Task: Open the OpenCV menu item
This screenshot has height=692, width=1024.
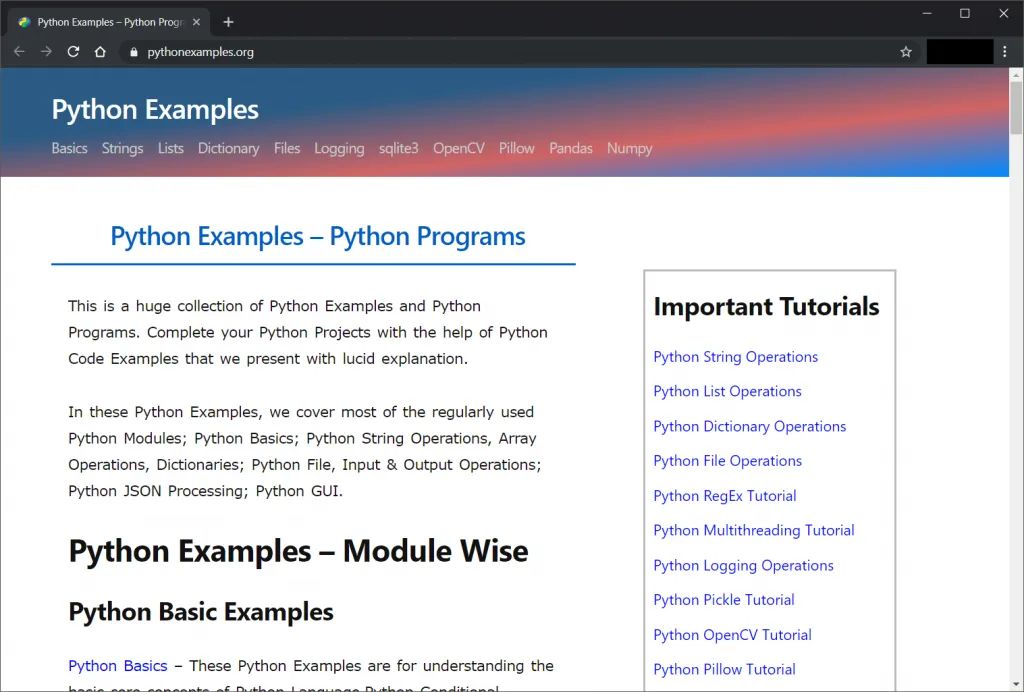Action: click(x=458, y=148)
